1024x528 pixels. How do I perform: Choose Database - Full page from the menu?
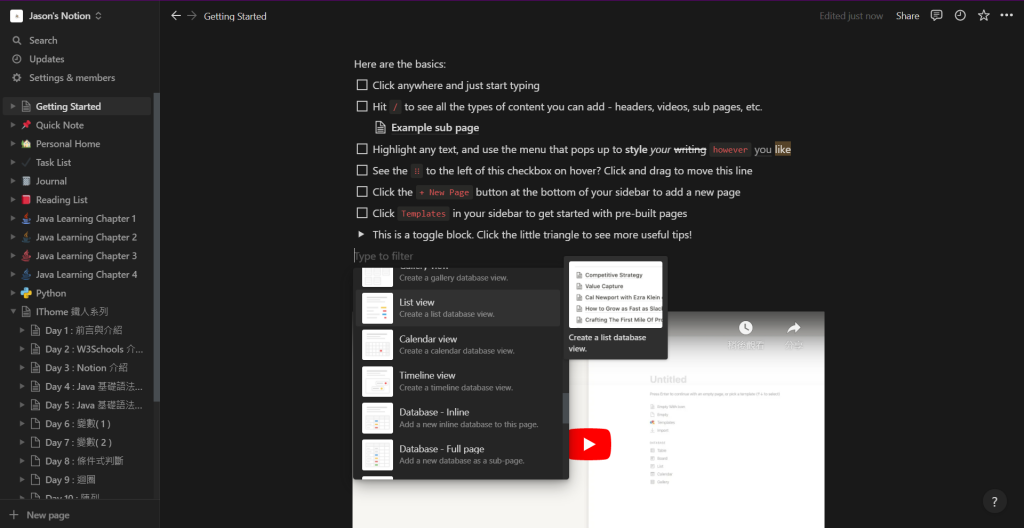pos(460,455)
